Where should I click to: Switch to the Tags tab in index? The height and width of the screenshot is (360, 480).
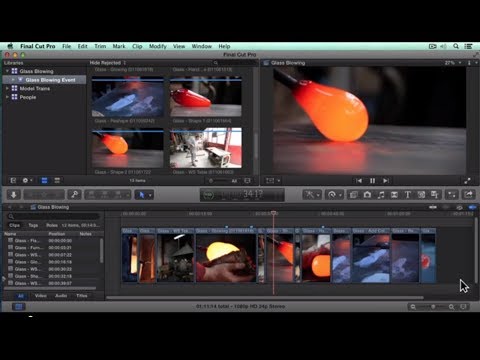(x=33, y=225)
